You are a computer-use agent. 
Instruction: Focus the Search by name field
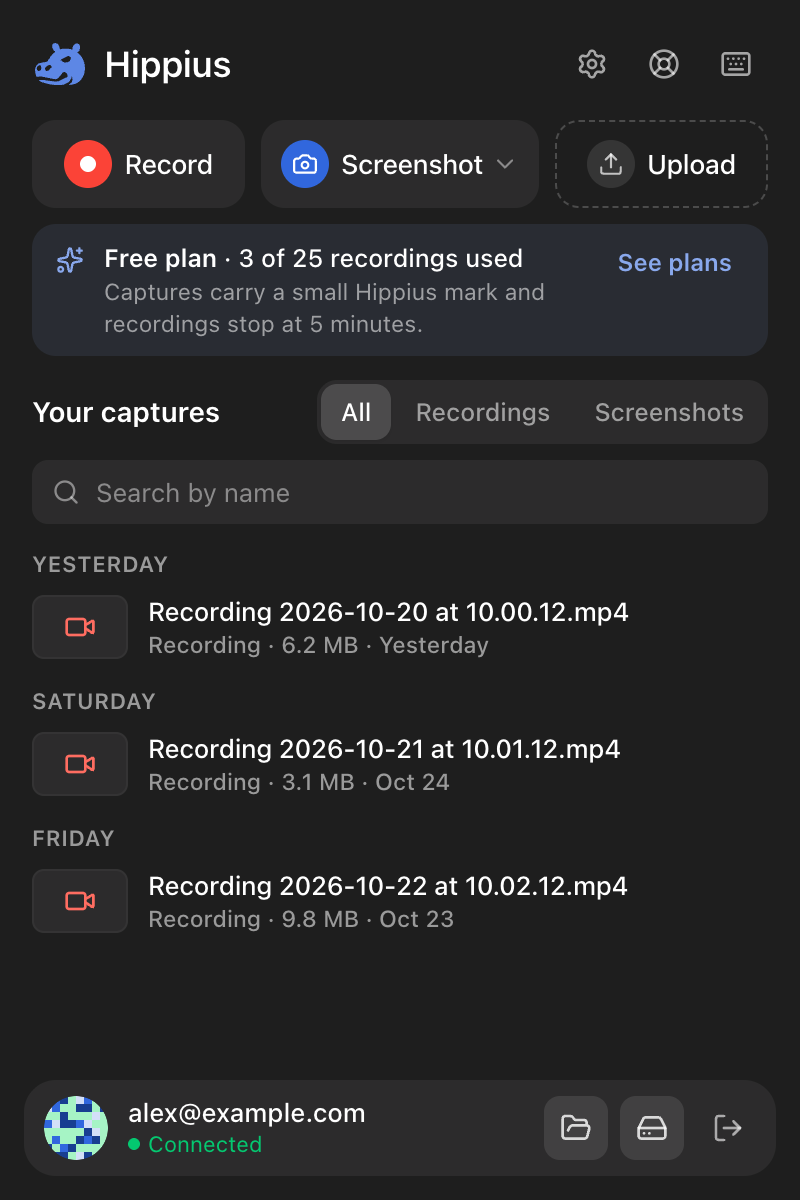(x=400, y=492)
